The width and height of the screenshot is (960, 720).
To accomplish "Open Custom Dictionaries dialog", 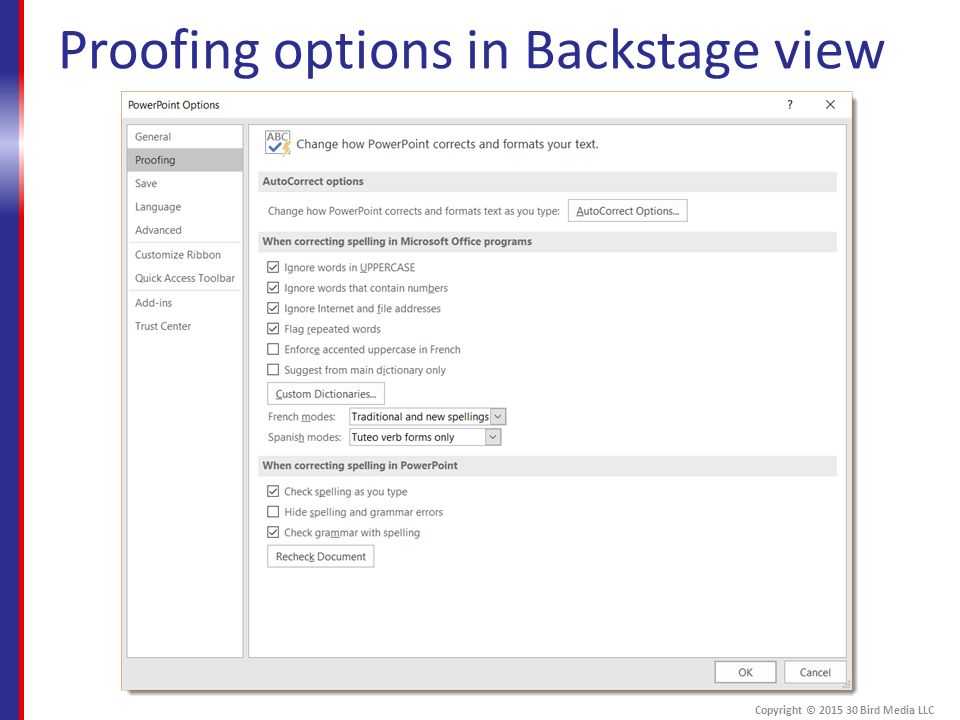I will pos(326,394).
